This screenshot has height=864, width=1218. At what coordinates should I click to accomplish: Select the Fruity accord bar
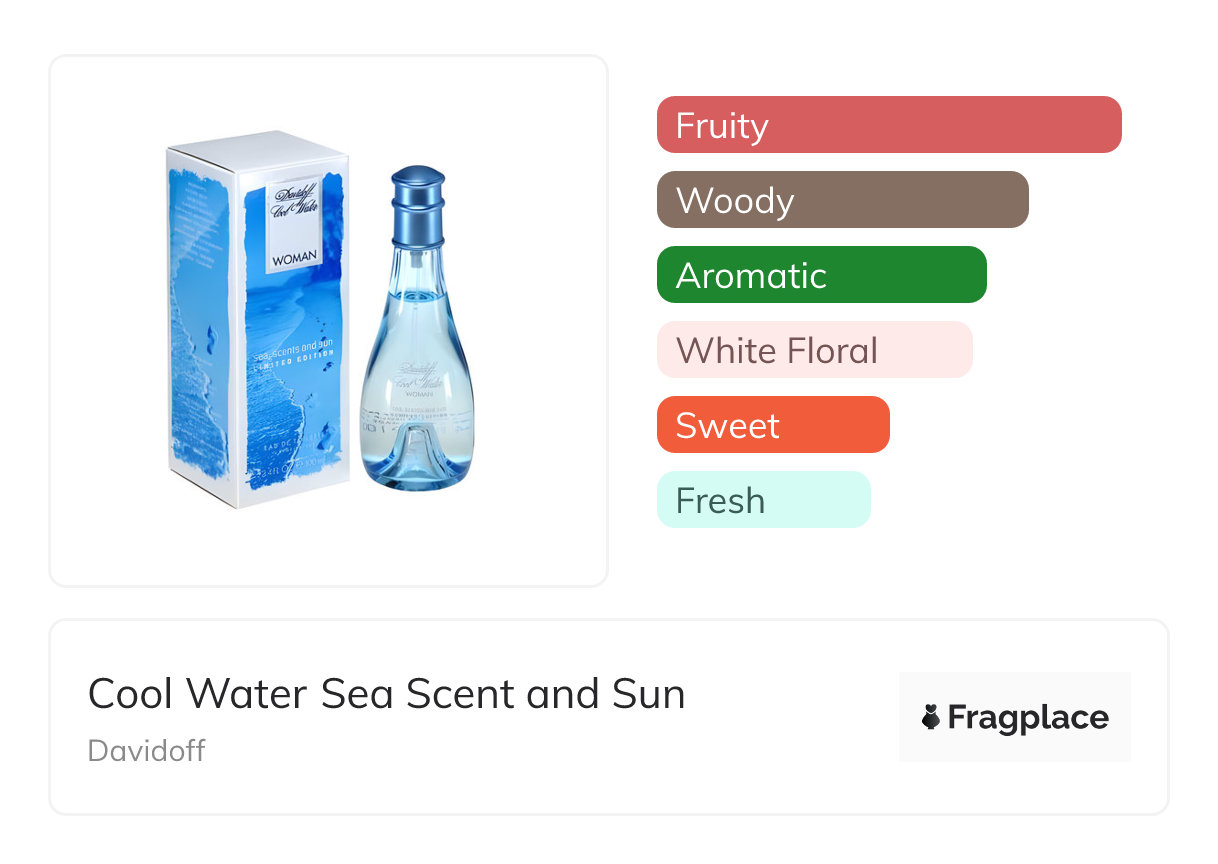tap(889, 125)
